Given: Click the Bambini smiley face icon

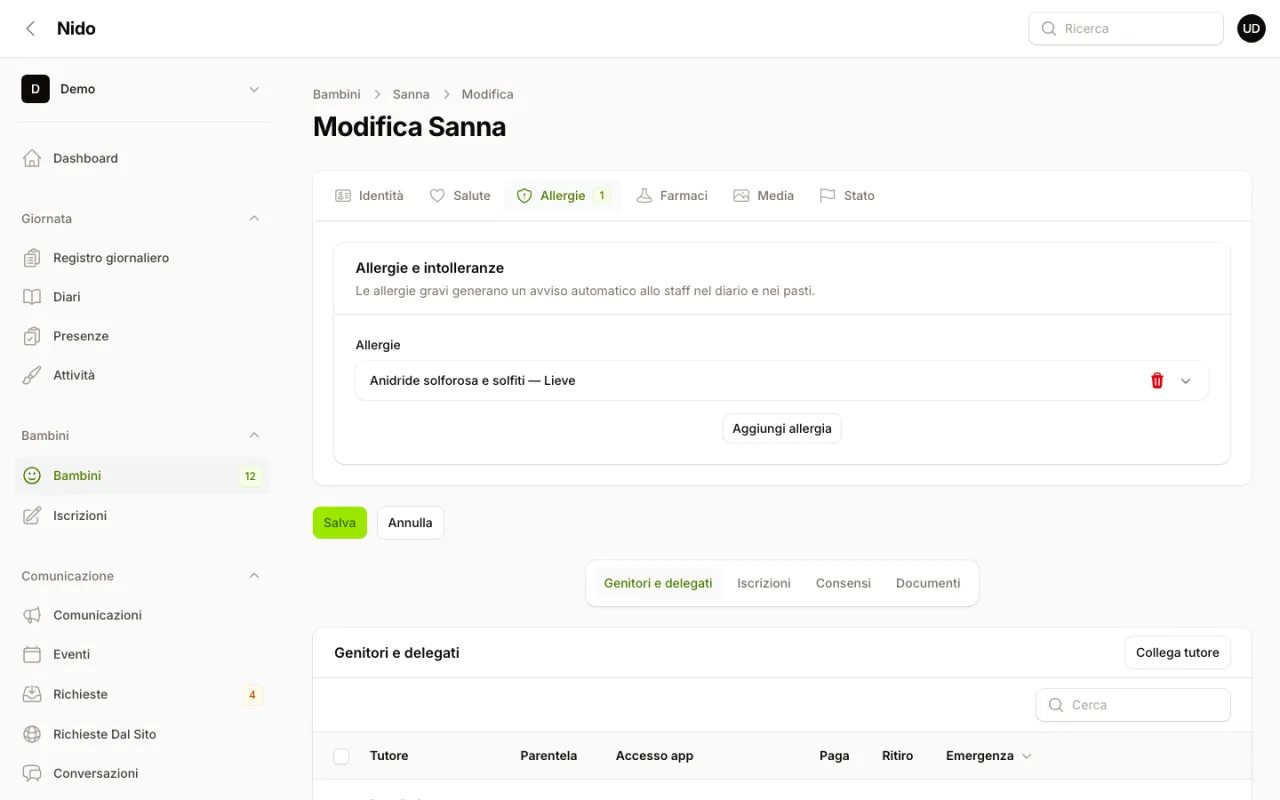Looking at the screenshot, I should point(32,476).
